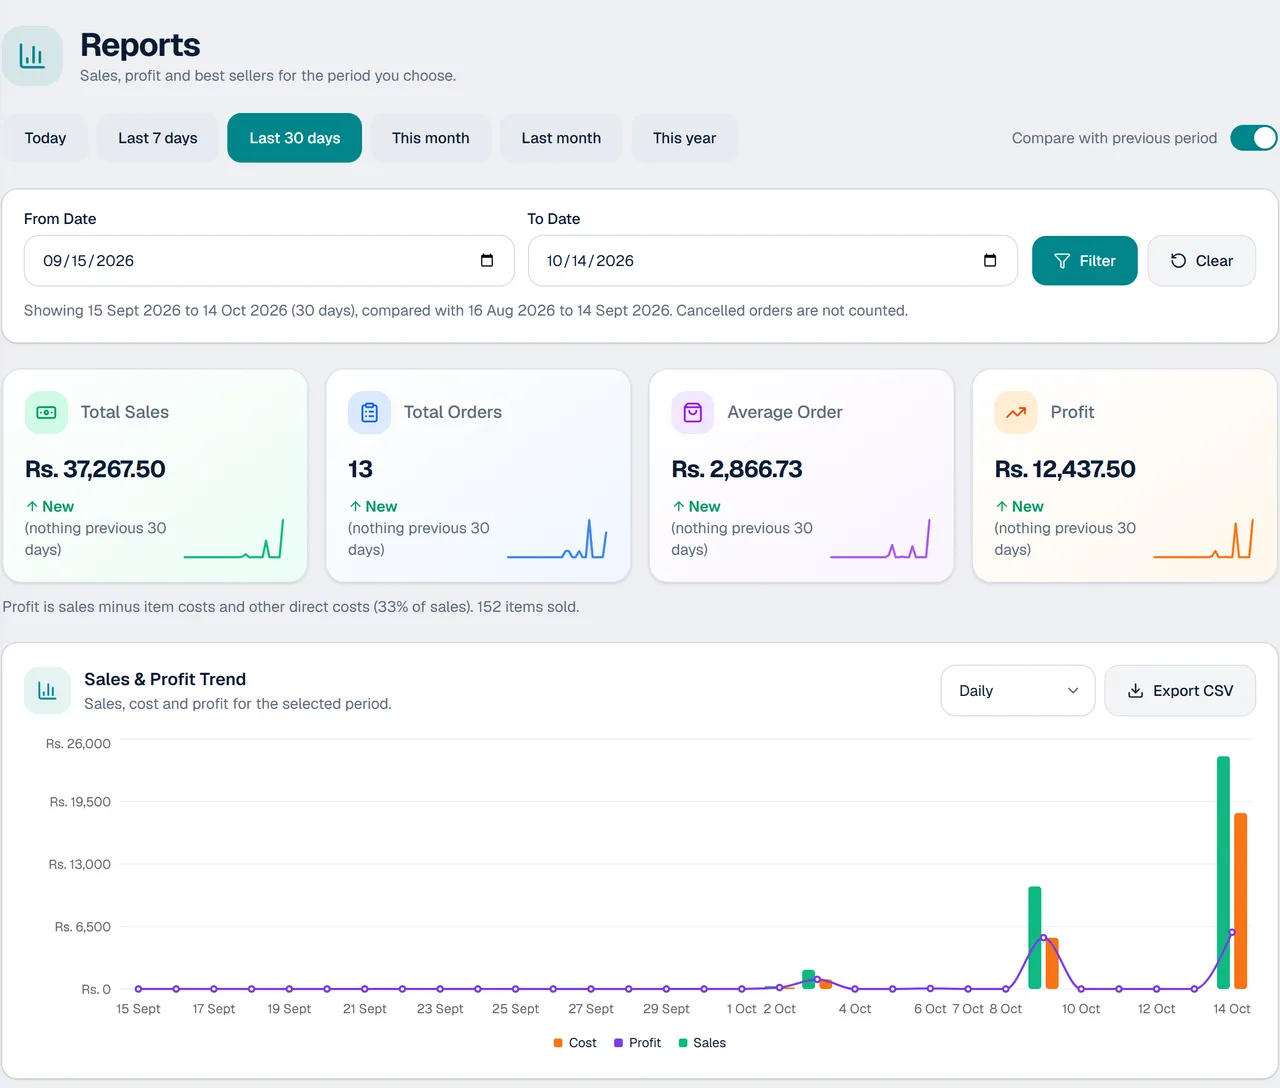Click the Rs. 37,267.50 total sales value
Image resolution: width=1280 pixels, height=1088 pixels.
tap(95, 469)
